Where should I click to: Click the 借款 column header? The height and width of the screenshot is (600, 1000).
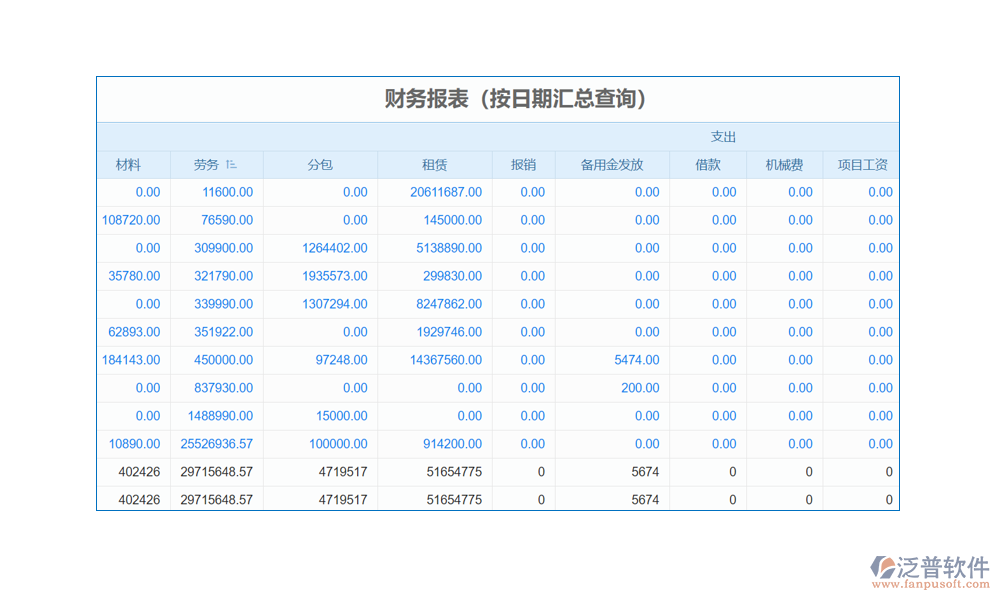[x=708, y=165]
